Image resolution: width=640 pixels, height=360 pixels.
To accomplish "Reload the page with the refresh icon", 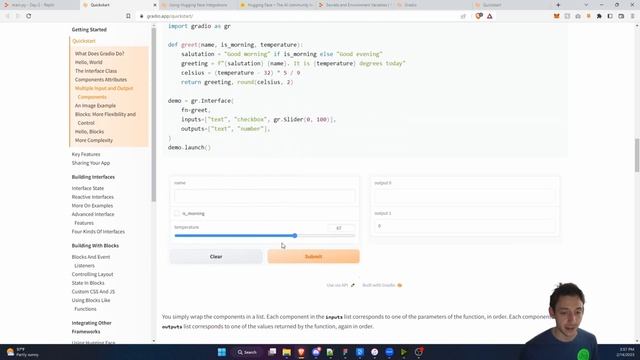I will pyautogui.click(x=29, y=16).
